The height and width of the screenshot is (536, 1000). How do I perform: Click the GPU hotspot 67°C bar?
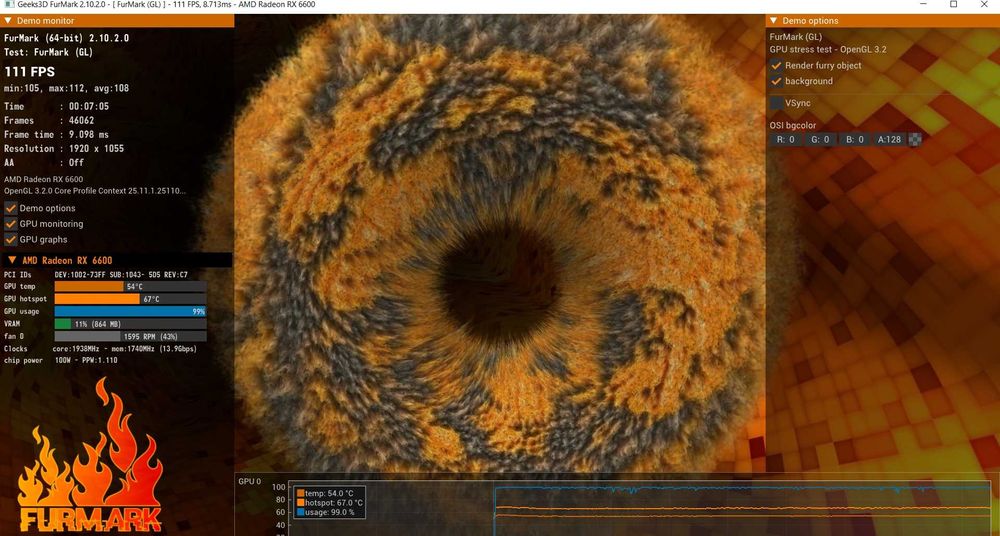click(131, 299)
